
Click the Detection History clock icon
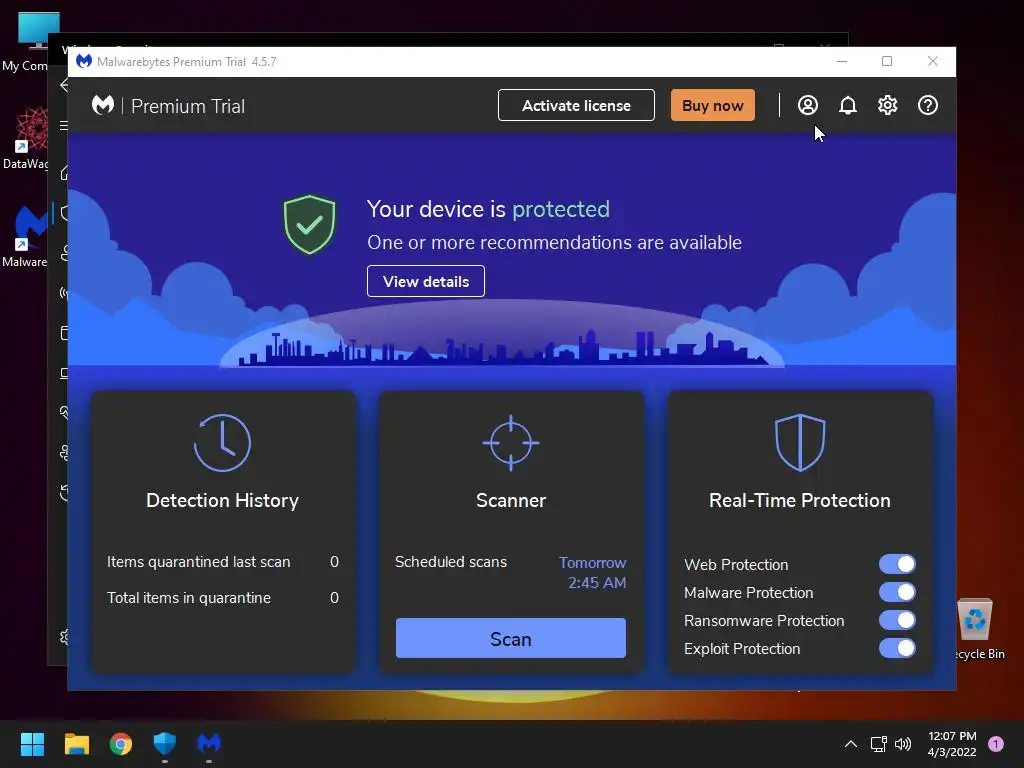click(x=222, y=443)
